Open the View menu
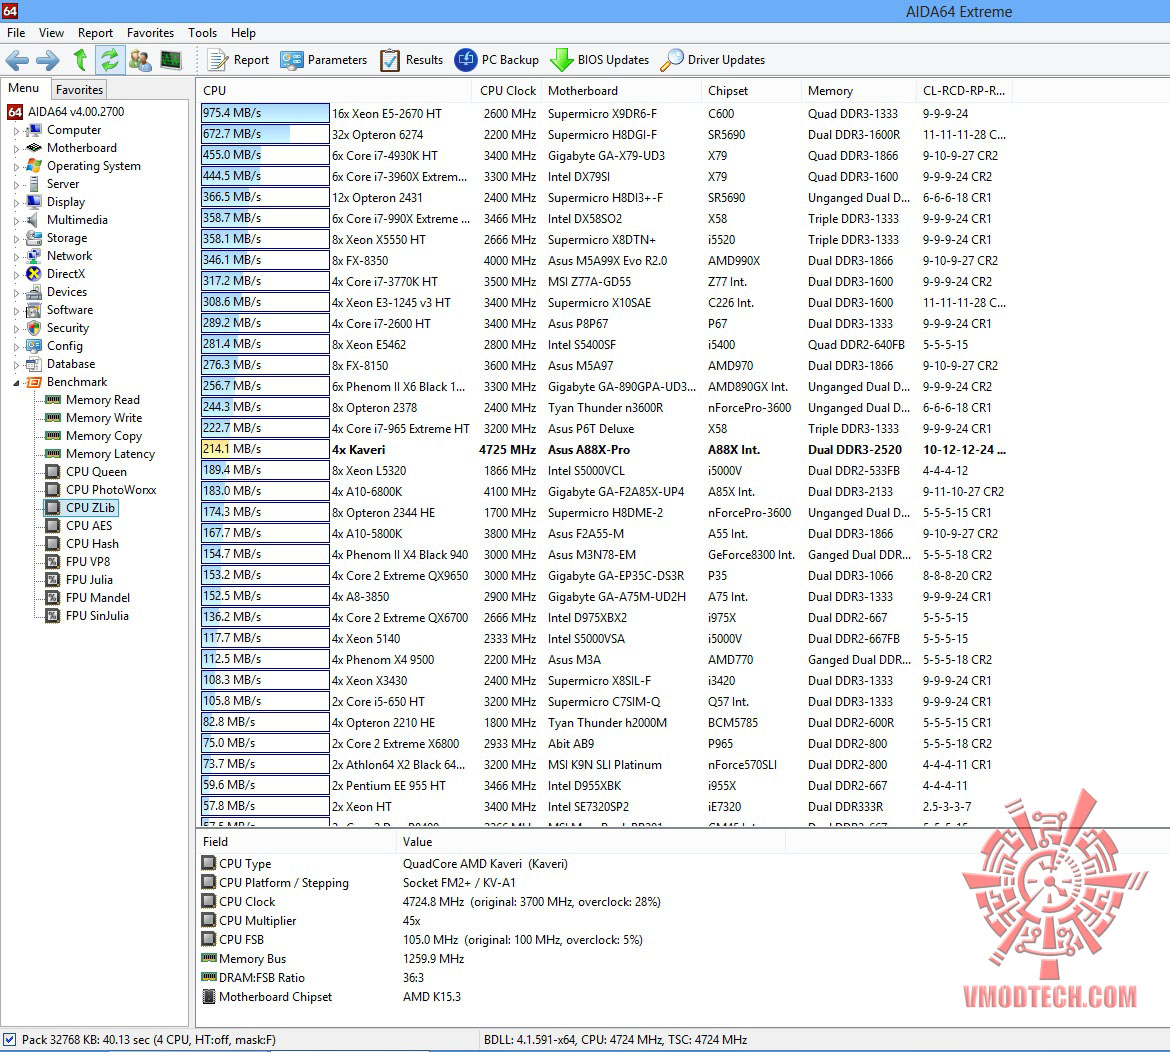The image size is (1170, 1052). tap(51, 33)
